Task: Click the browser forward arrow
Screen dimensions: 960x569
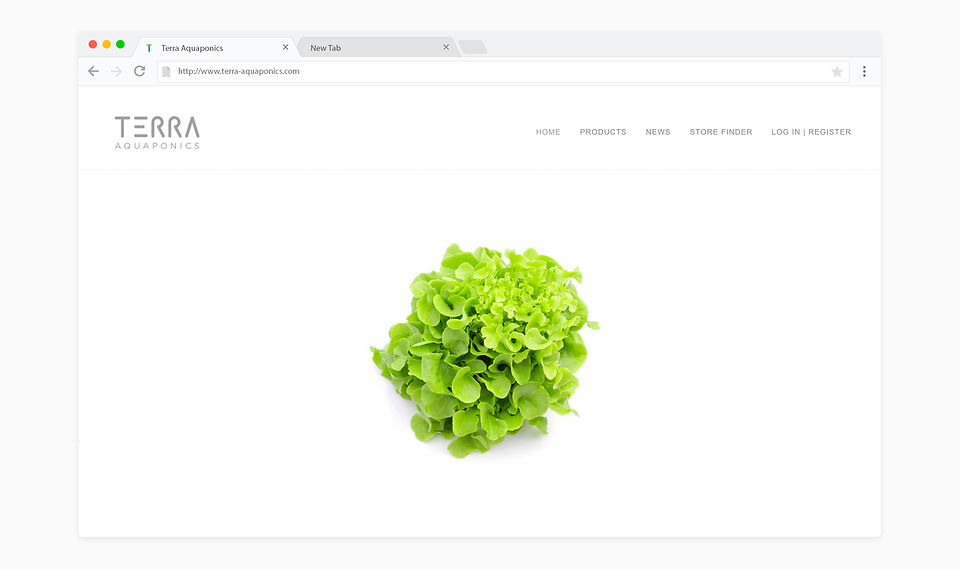Action: coord(116,71)
